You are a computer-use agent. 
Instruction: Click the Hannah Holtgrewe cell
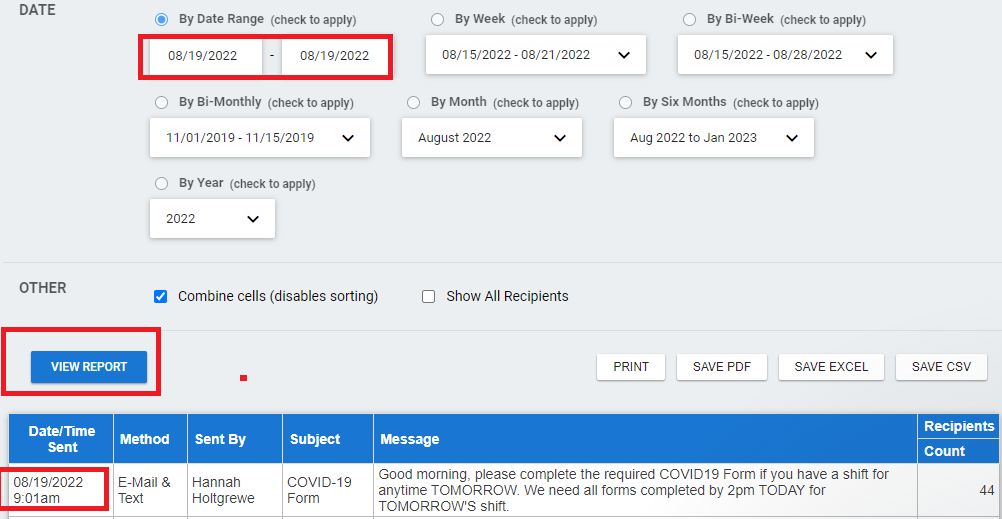coord(235,490)
